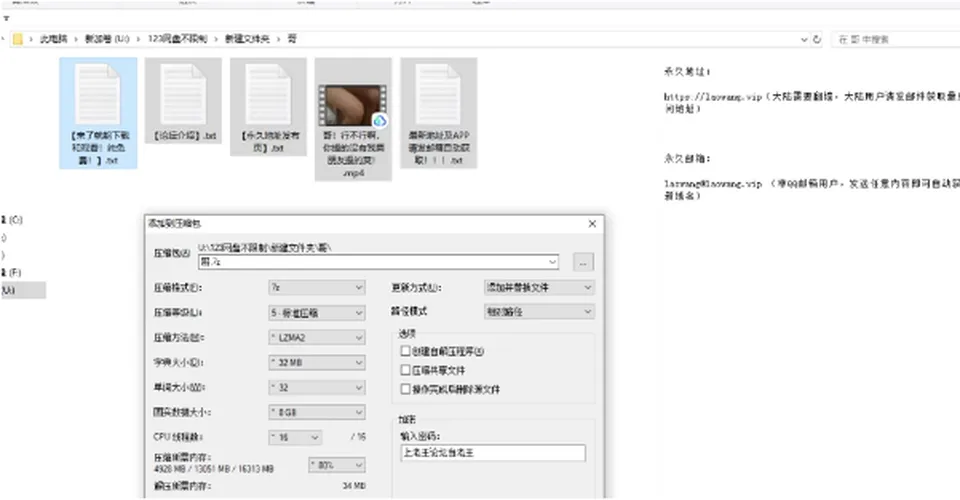
Task: Open the archive format 7z dropdown
Action: tap(317, 287)
